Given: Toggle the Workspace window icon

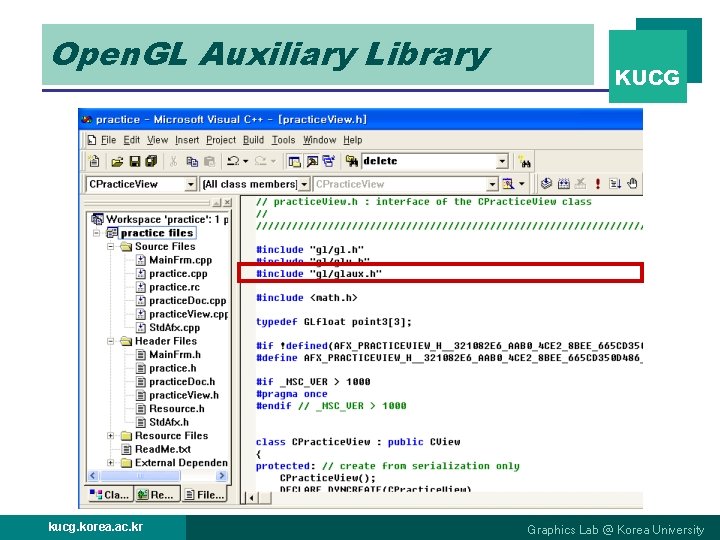Looking at the screenshot, I should click(x=294, y=161).
